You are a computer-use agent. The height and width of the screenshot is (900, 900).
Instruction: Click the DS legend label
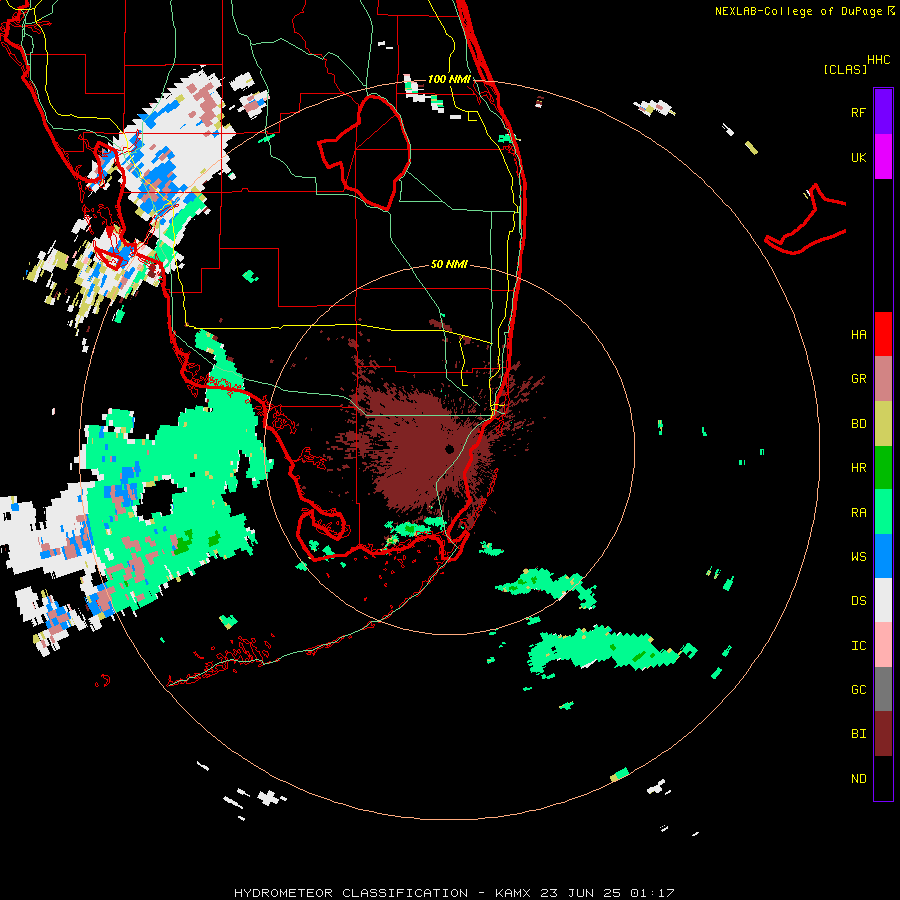[858, 600]
